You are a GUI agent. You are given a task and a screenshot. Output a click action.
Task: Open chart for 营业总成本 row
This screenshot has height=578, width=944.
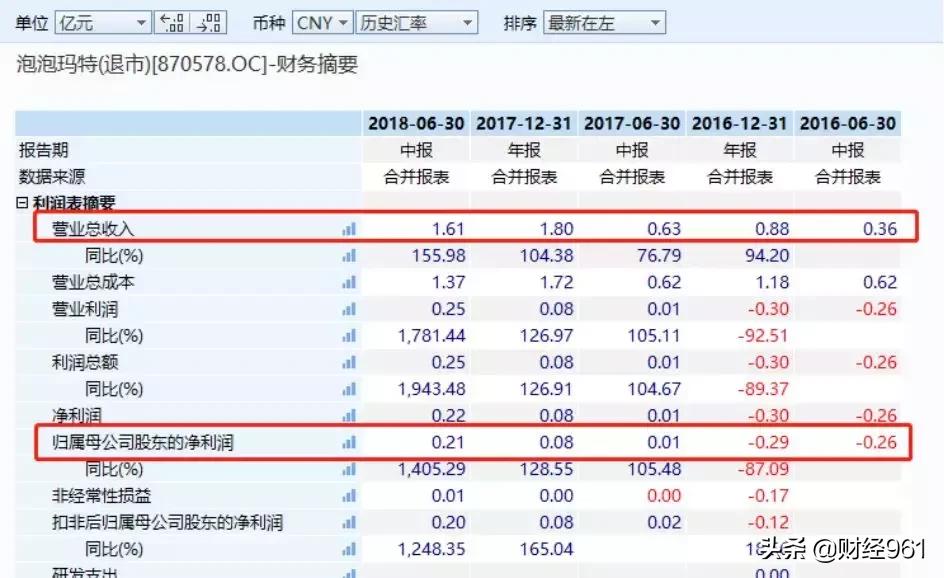[347, 283]
